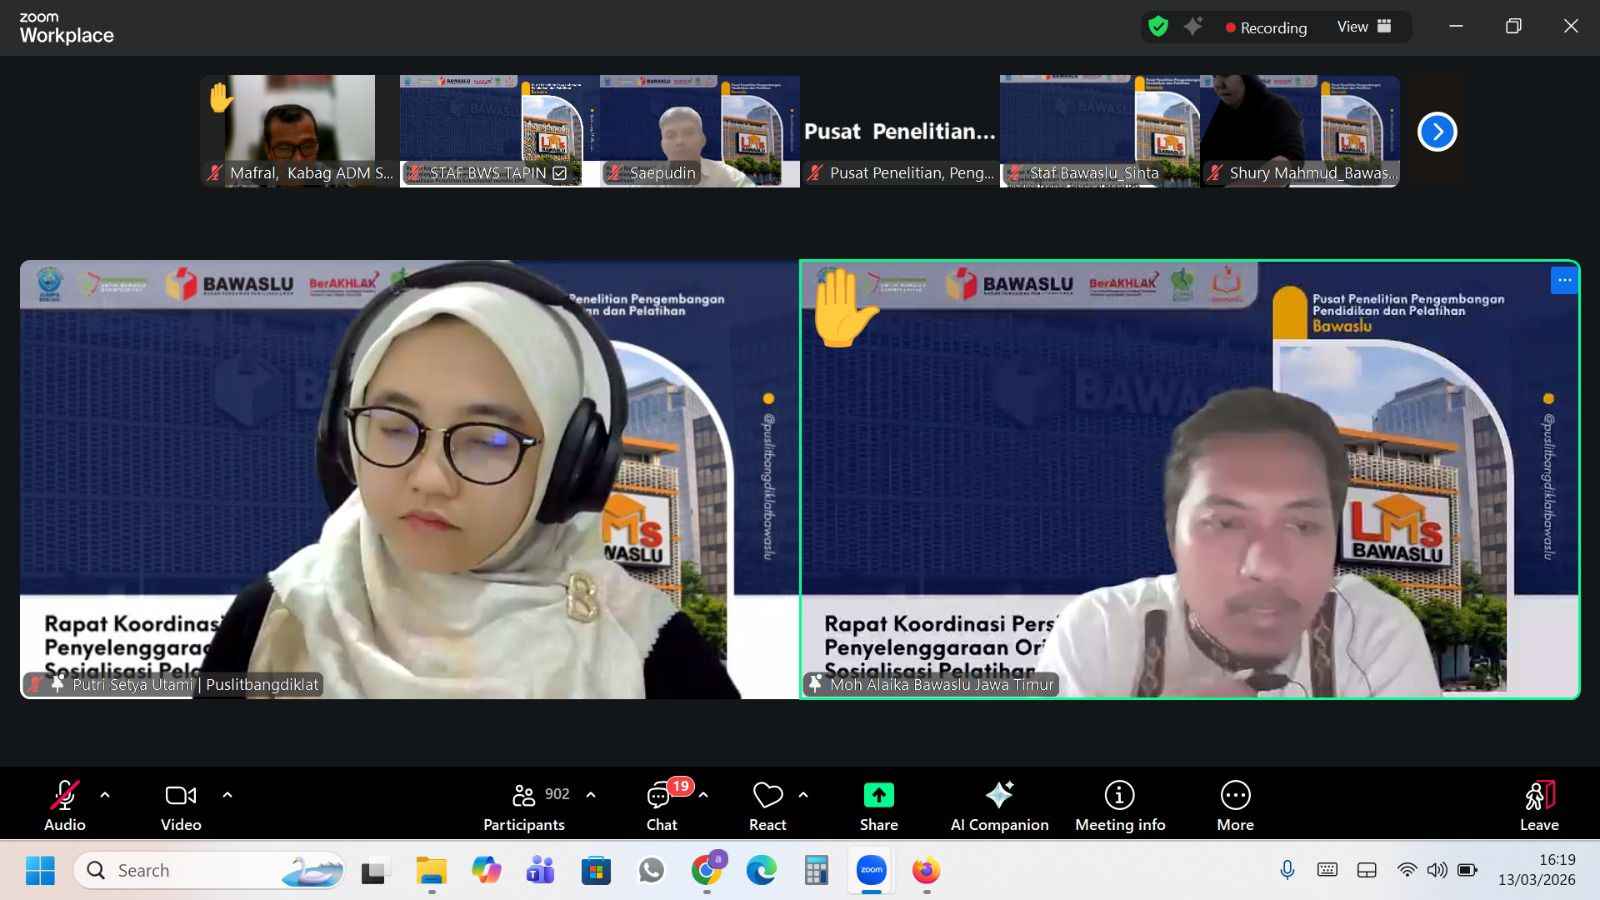Click the AI sparkle icon in top bar

[1193, 27]
